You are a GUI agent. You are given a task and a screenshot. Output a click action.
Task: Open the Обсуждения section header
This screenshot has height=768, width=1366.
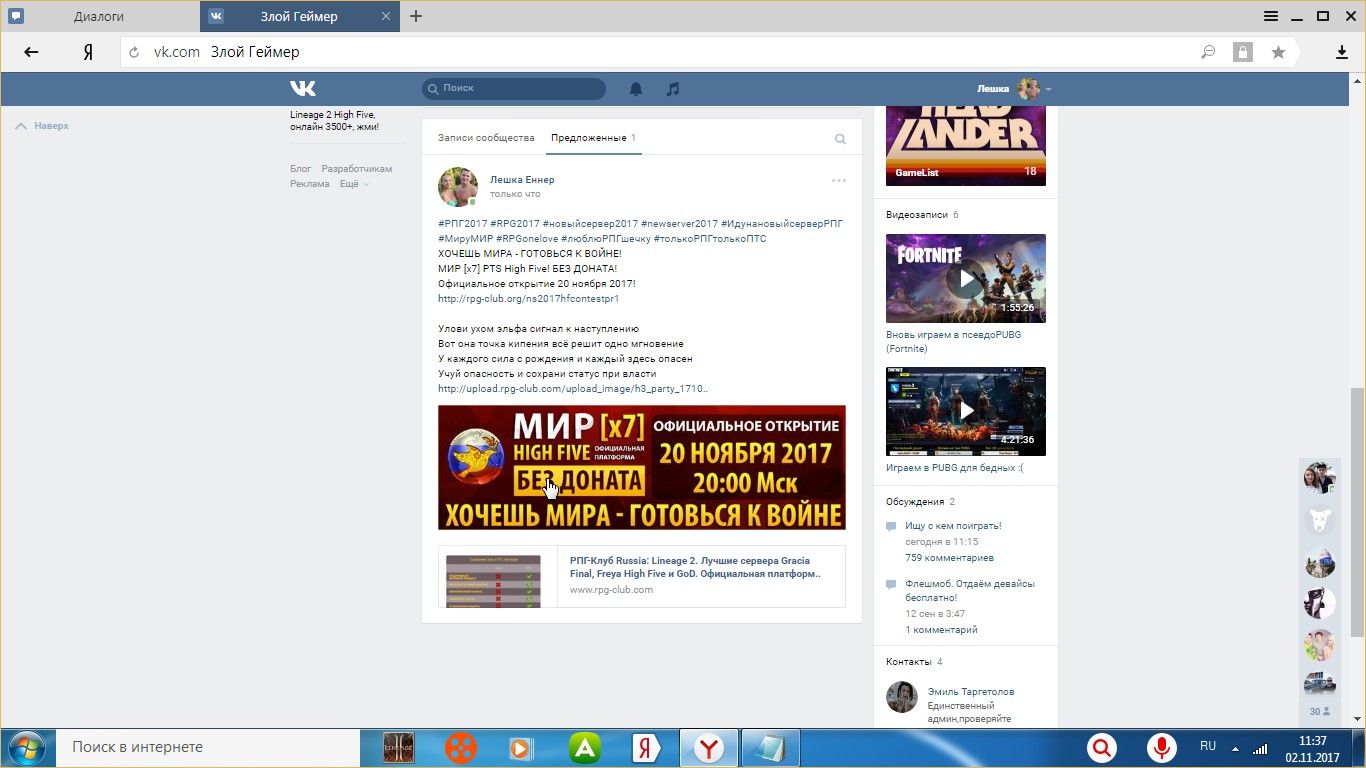click(x=920, y=502)
